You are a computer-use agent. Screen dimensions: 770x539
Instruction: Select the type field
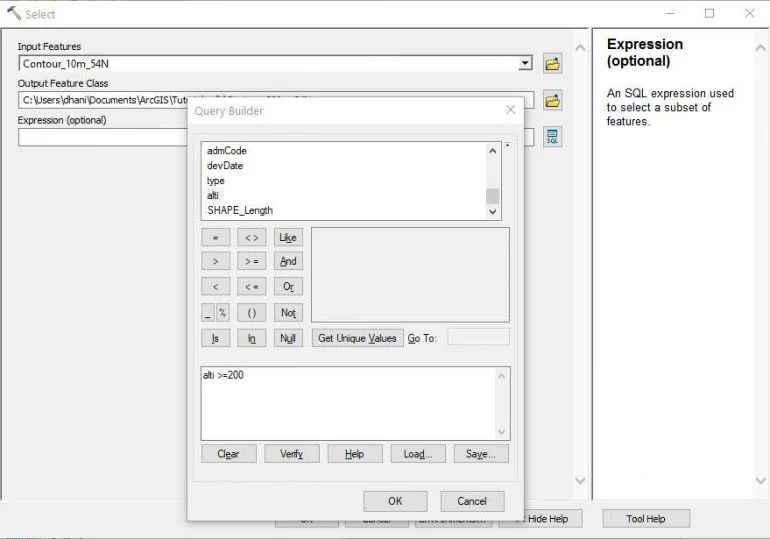216,181
